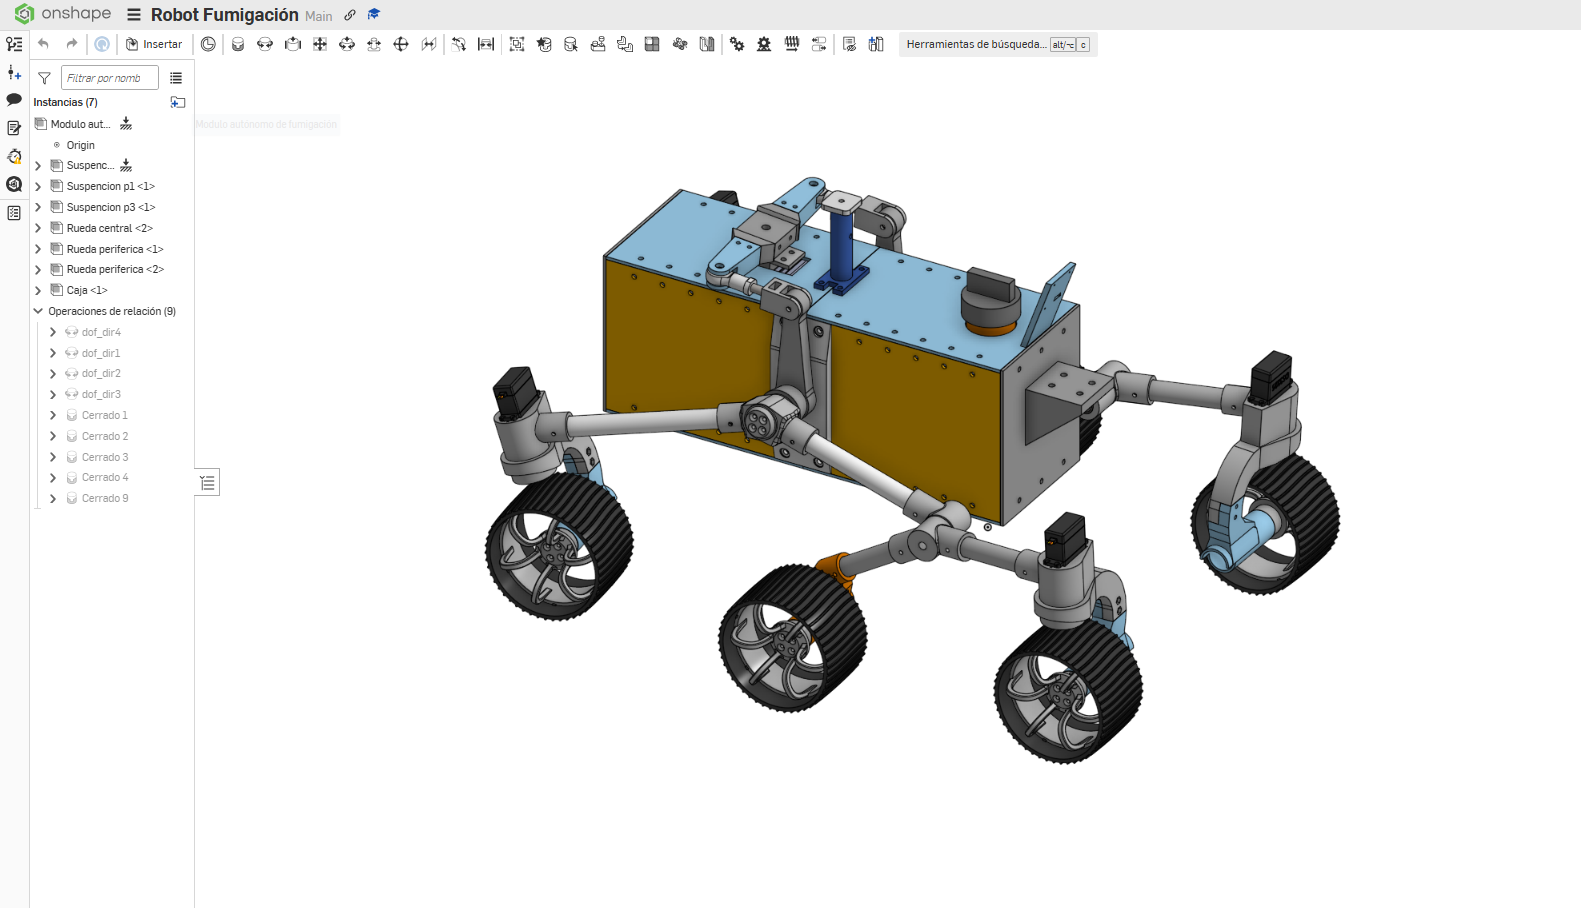Select the dof_dir3 mate
The width and height of the screenshot is (1581, 908).
[x=101, y=394]
